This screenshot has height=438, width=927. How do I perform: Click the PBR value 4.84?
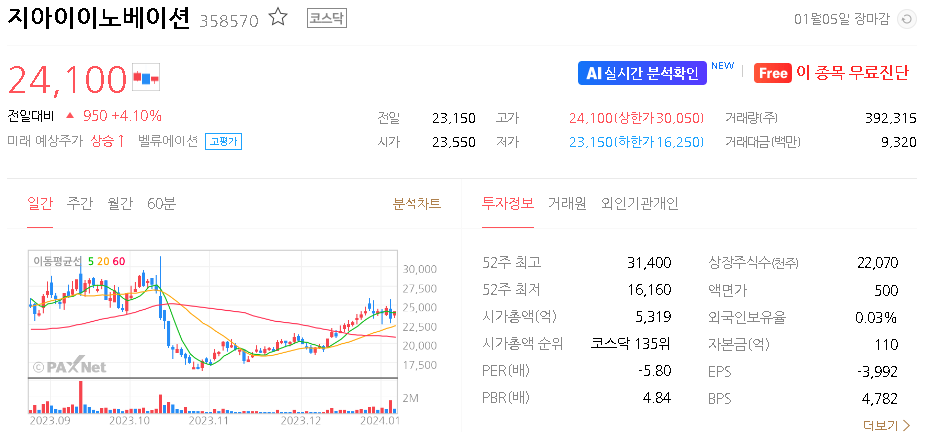[x=657, y=398]
